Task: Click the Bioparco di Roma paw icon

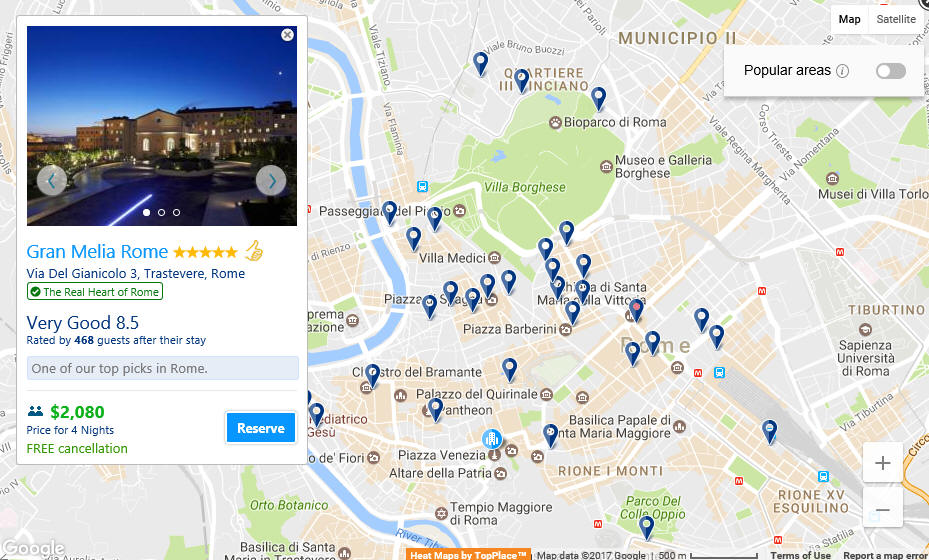Action: tap(555, 123)
